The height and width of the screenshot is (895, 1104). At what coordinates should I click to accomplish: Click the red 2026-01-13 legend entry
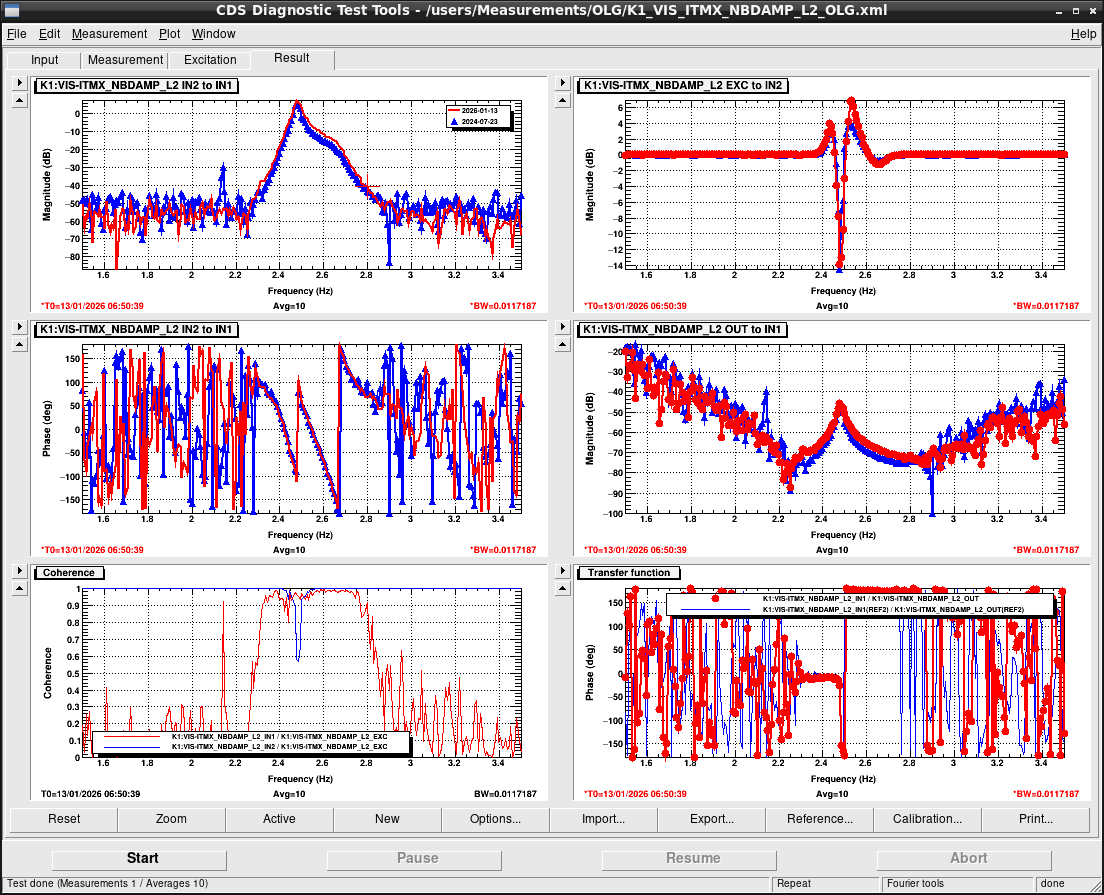click(477, 110)
